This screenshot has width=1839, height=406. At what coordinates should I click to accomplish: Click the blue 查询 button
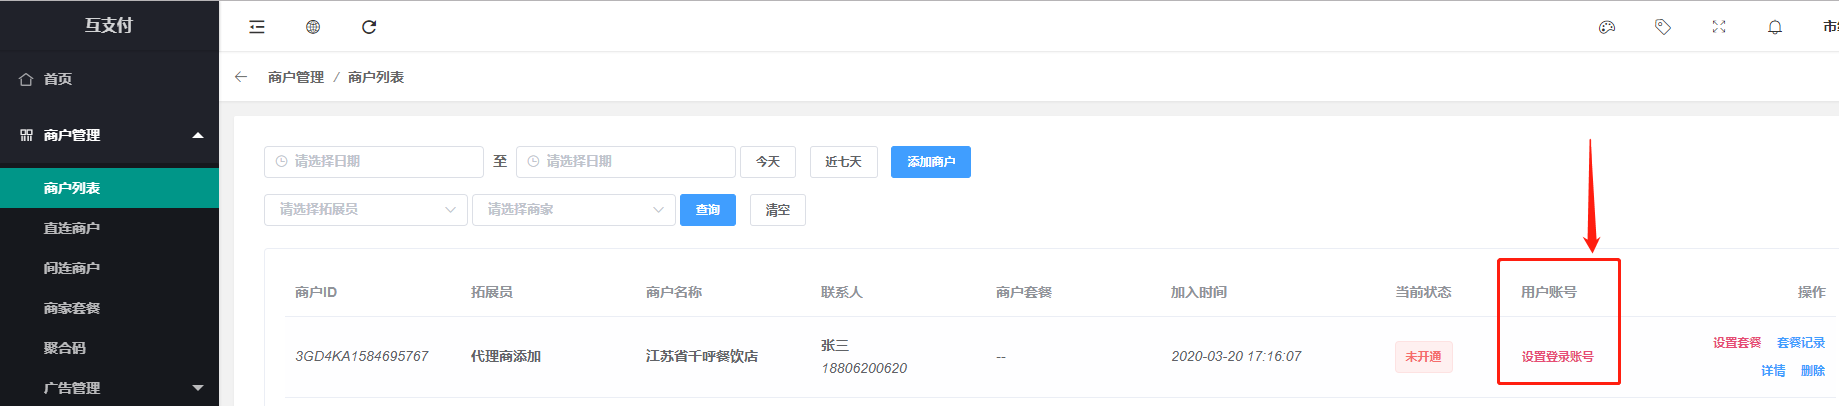click(x=708, y=210)
